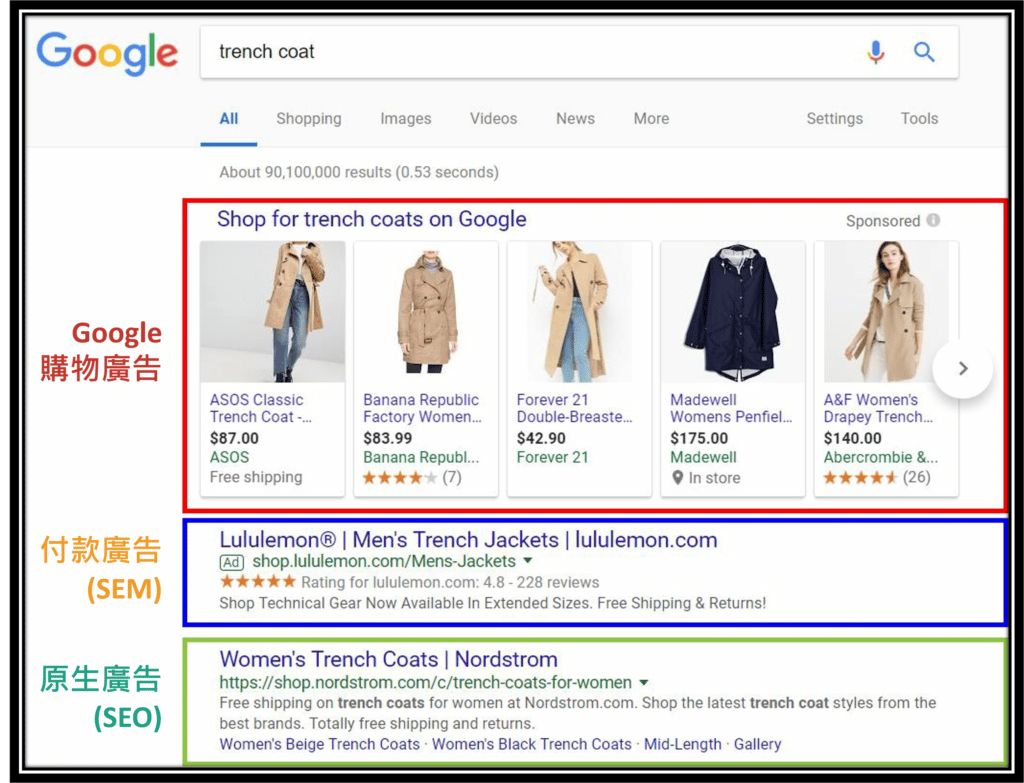Click the Abercrombie & seller name
Image resolution: width=1024 pixels, height=783 pixels.
click(881, 457)
